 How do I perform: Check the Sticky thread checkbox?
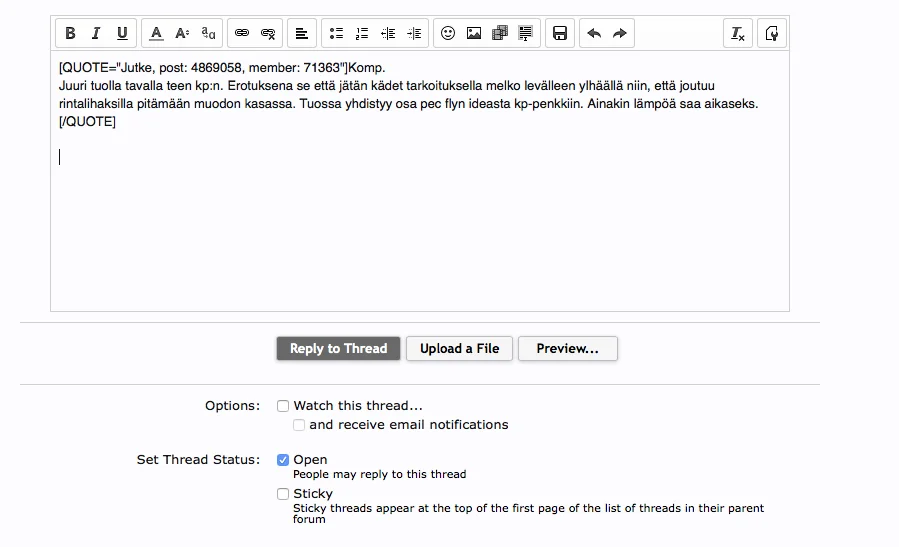point(283,494)
